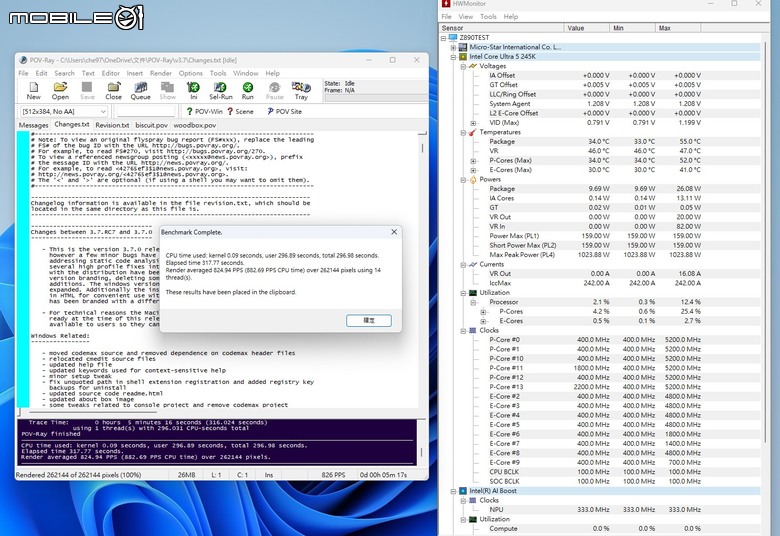Switch to the biscuit.pov tab
Viewport: 780px width, 536px height.
click(x=151, y=125)
